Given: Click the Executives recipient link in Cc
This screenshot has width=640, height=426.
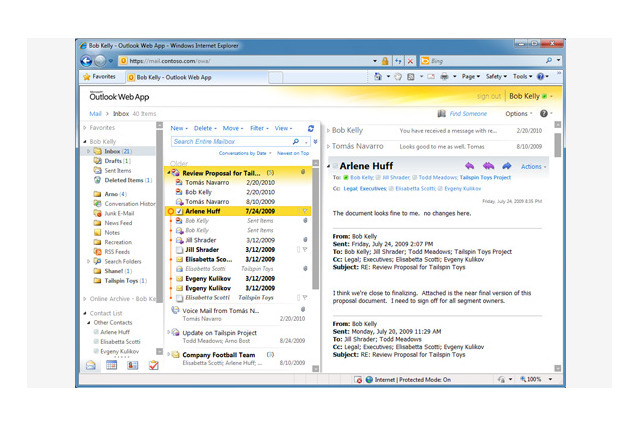Looking at the screenshot, I should tap(372, 189).
